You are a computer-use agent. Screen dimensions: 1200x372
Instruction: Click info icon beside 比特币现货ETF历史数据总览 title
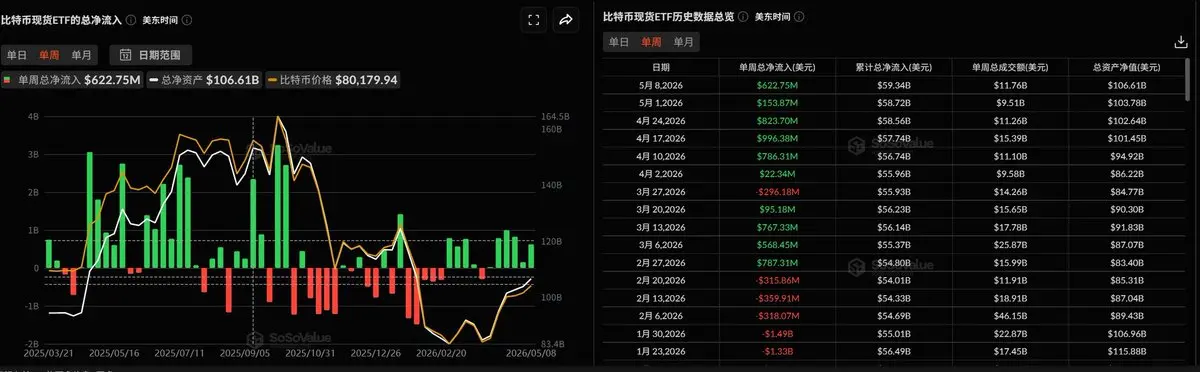(x=744, y=17)
